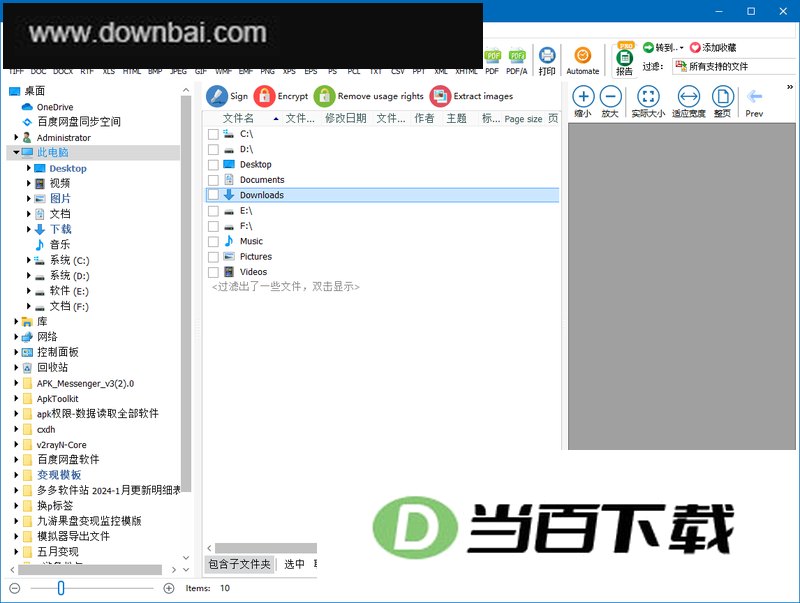Show hidden preview toolbar items chevron

pos(790,87)
